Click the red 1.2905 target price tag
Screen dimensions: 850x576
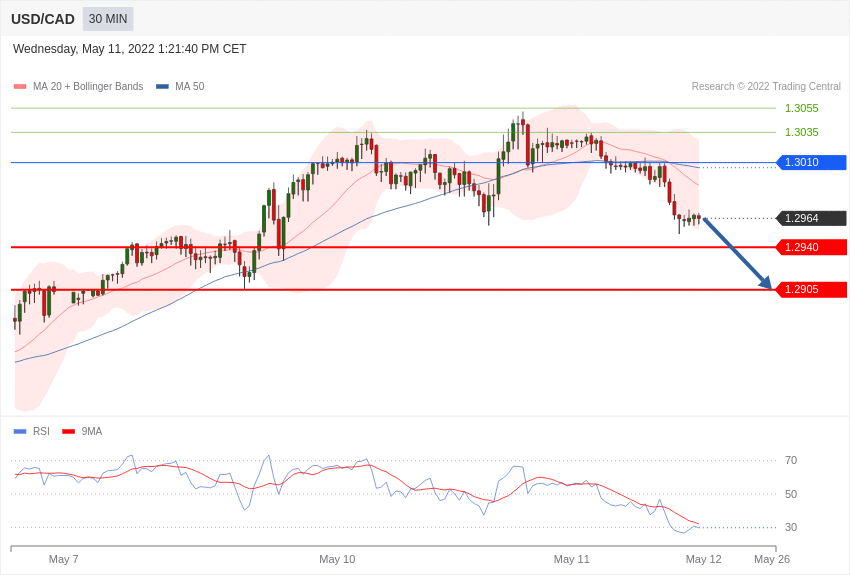click(x=812, y=289)
